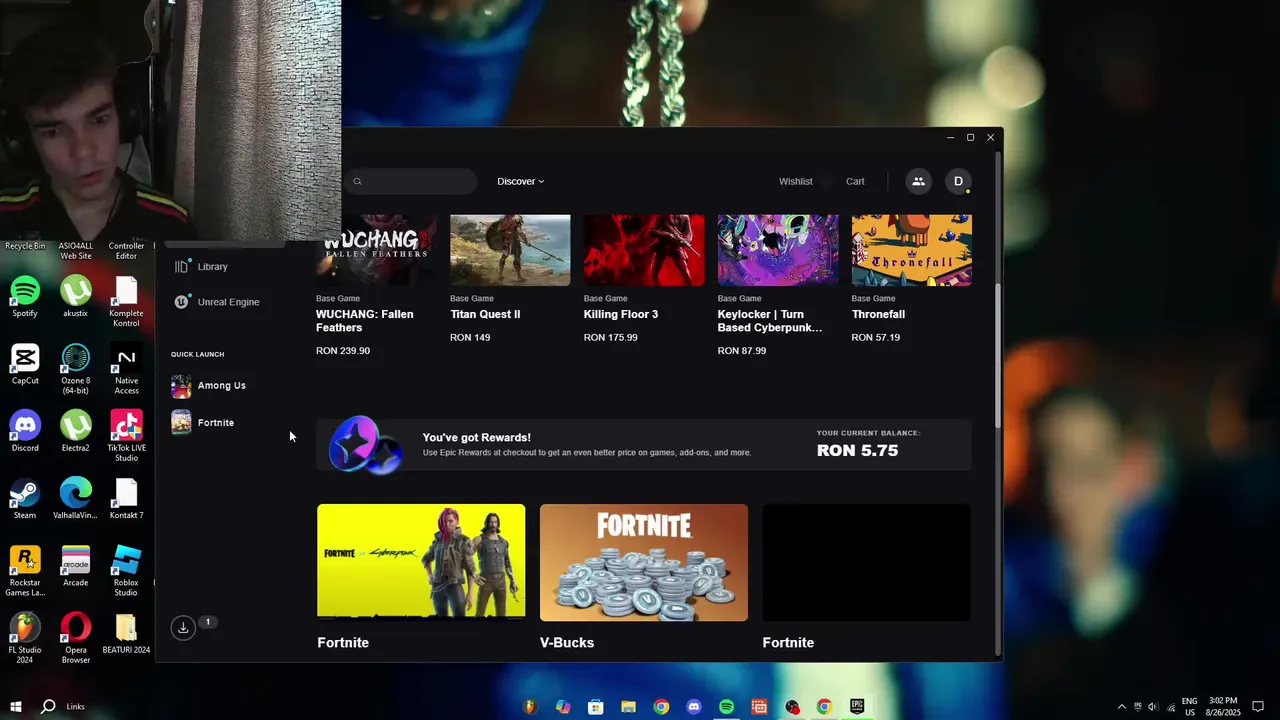Click the Windows Start button
Screen dimensions: 1280x720
coord(16,706)
